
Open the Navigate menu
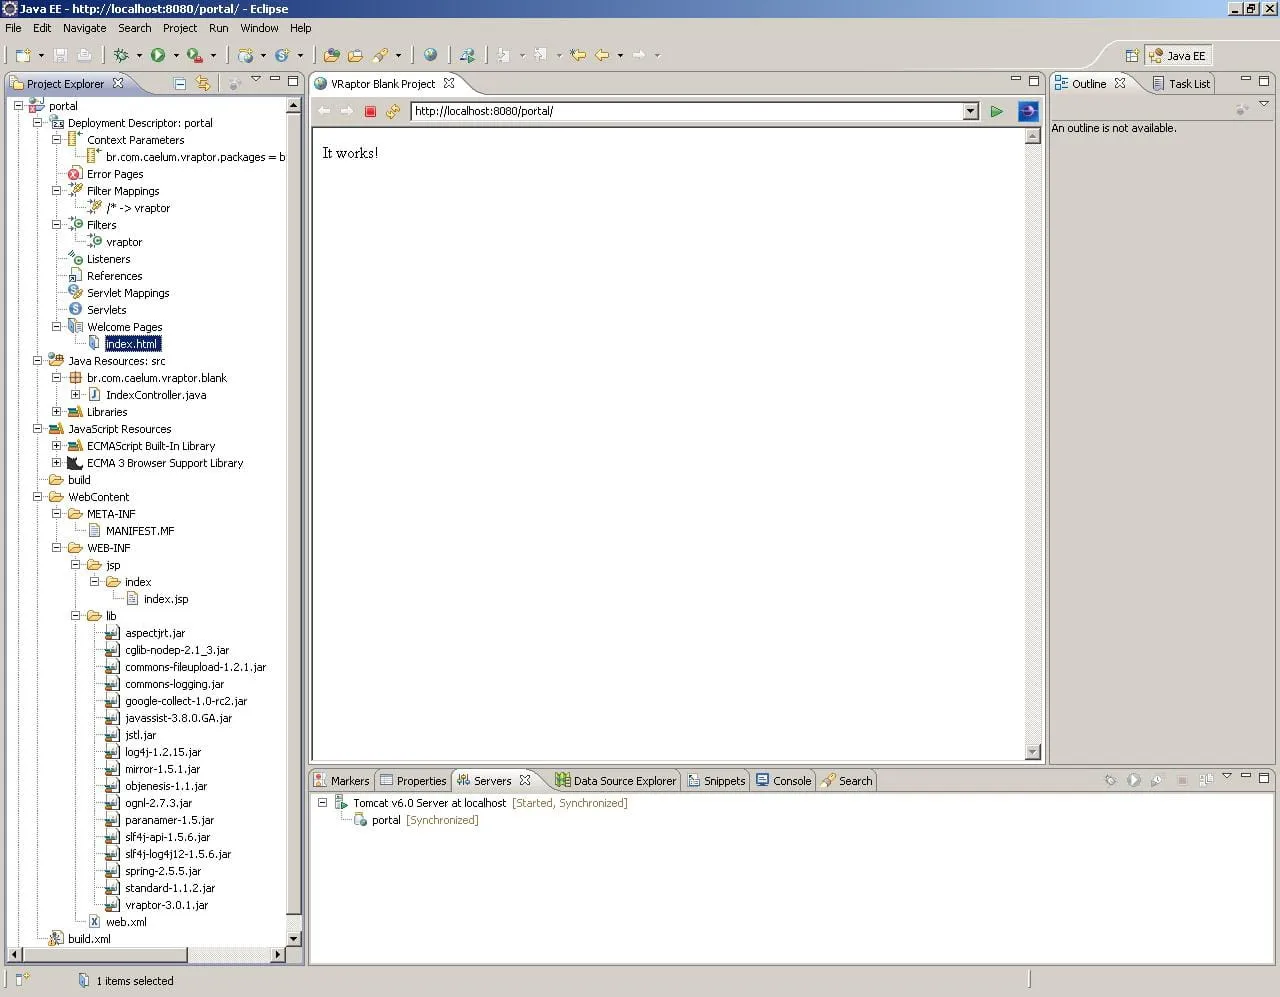pos(84,28)
